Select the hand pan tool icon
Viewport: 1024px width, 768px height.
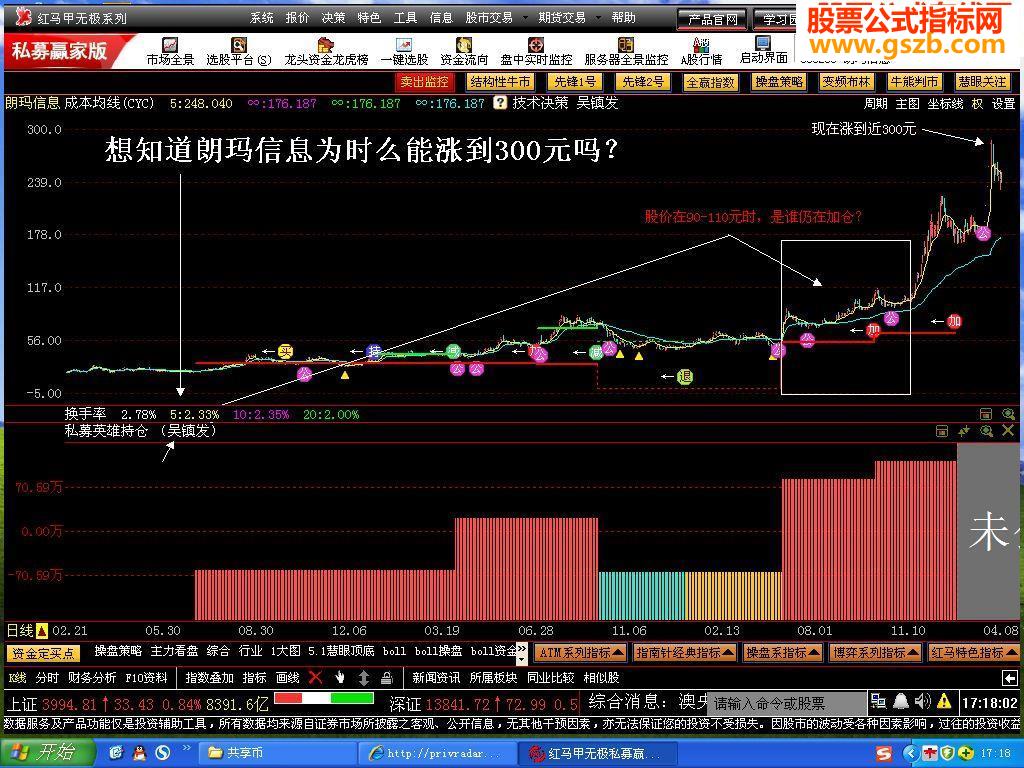tap(340, 677)
